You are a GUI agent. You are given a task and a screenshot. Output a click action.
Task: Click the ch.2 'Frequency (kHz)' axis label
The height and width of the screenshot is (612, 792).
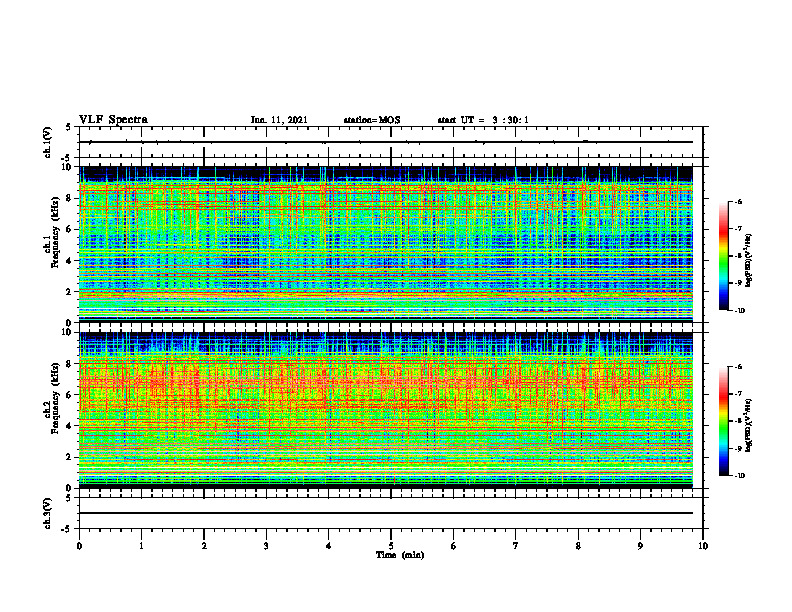pos(55,399)
